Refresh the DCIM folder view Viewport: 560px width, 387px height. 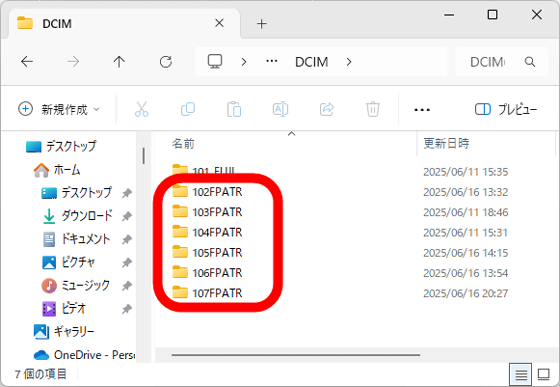166,62
